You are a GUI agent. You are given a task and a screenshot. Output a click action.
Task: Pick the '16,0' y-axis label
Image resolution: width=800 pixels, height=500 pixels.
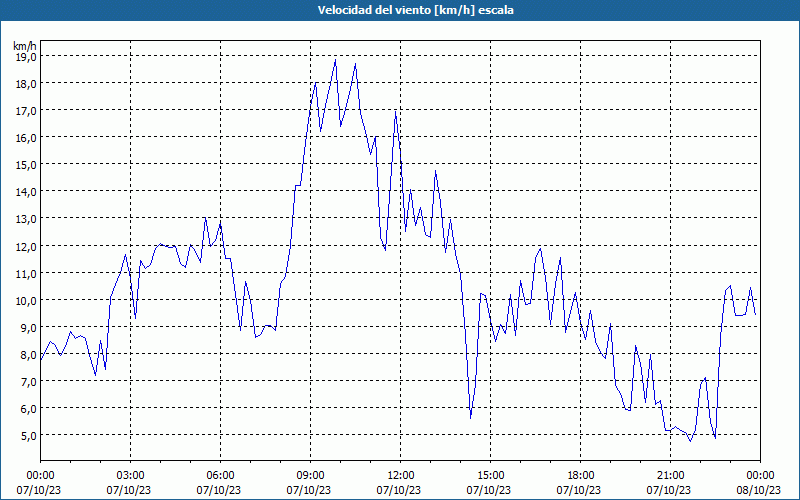click(26, 138)
